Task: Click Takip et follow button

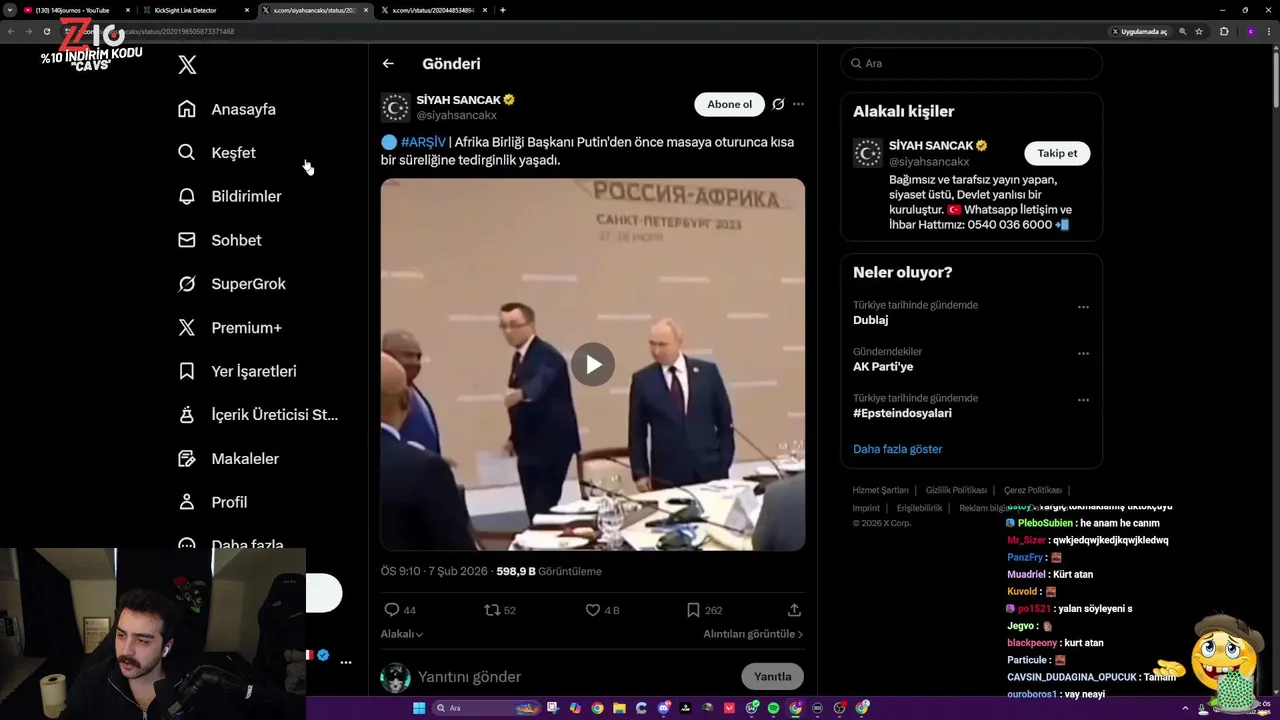Action: (1057, 153)
